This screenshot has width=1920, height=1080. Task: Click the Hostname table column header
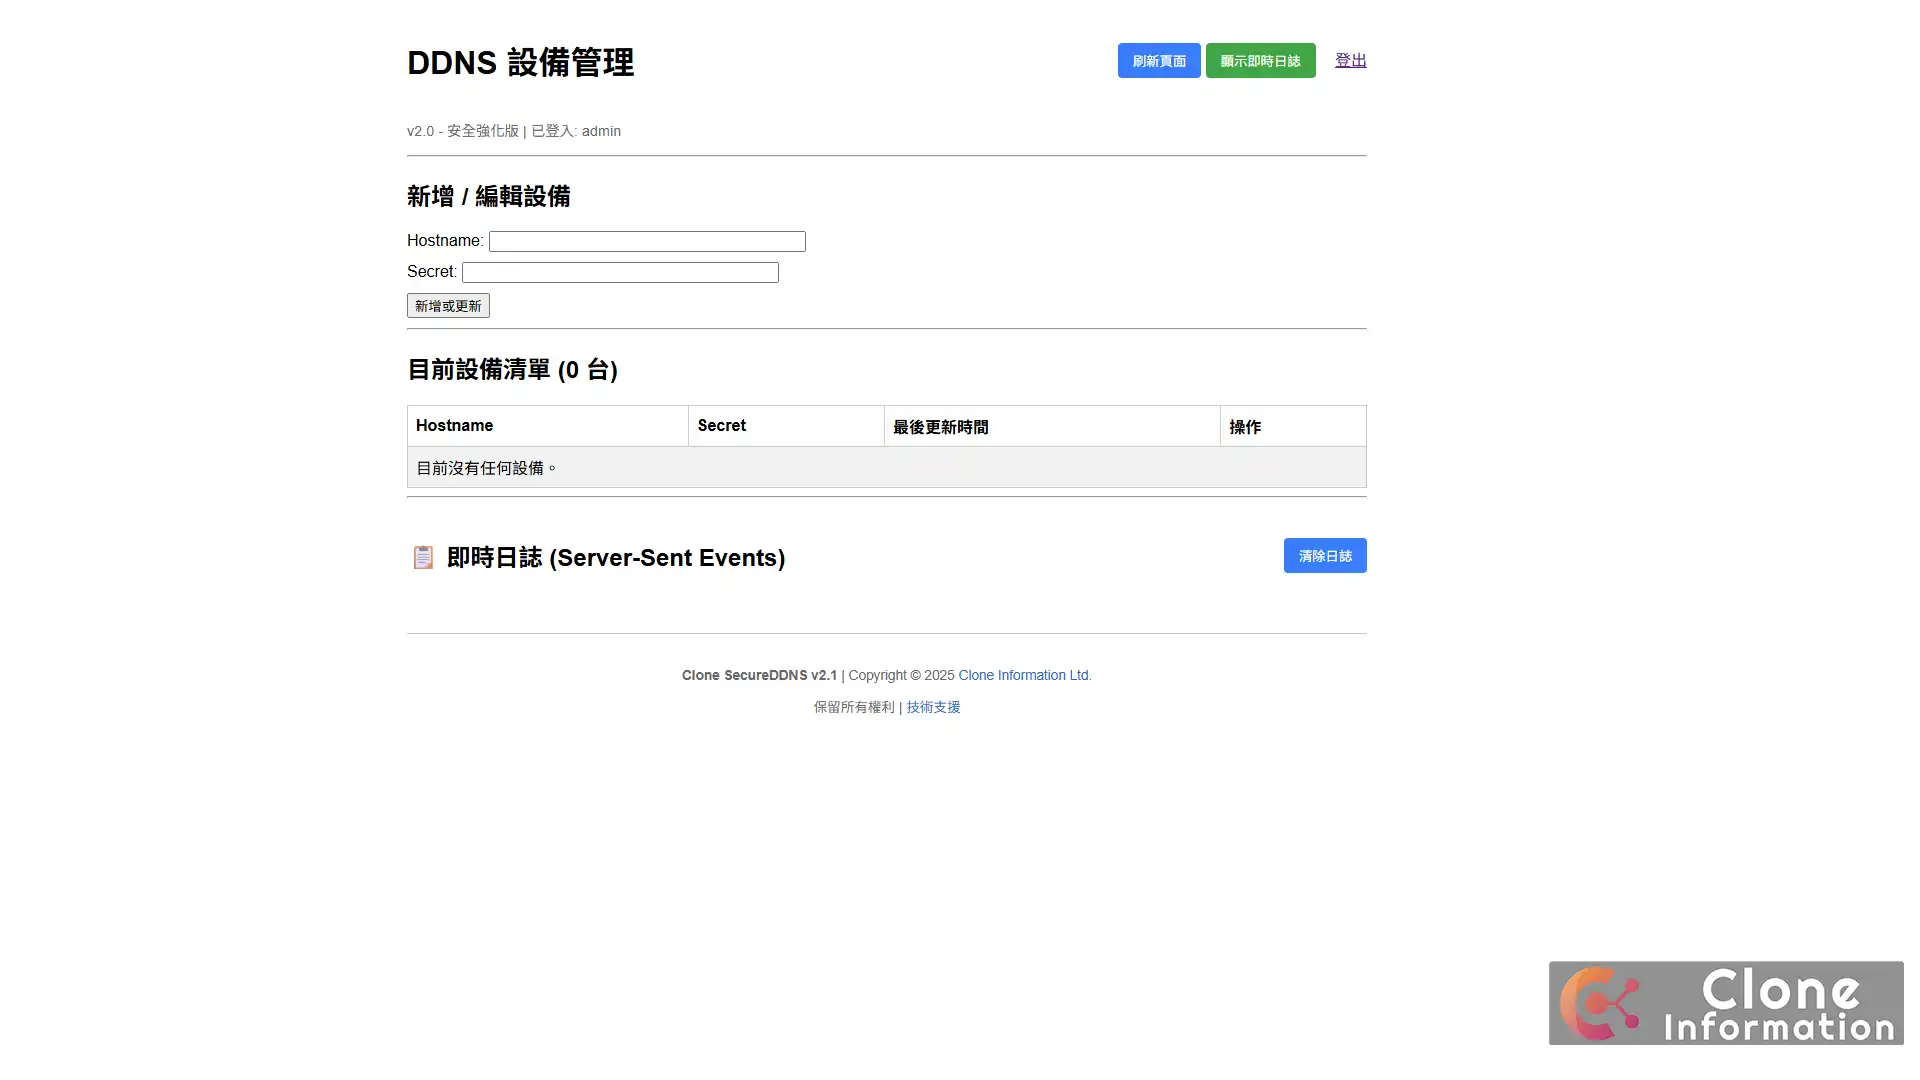pyautogui.click(x=454, y=425)
